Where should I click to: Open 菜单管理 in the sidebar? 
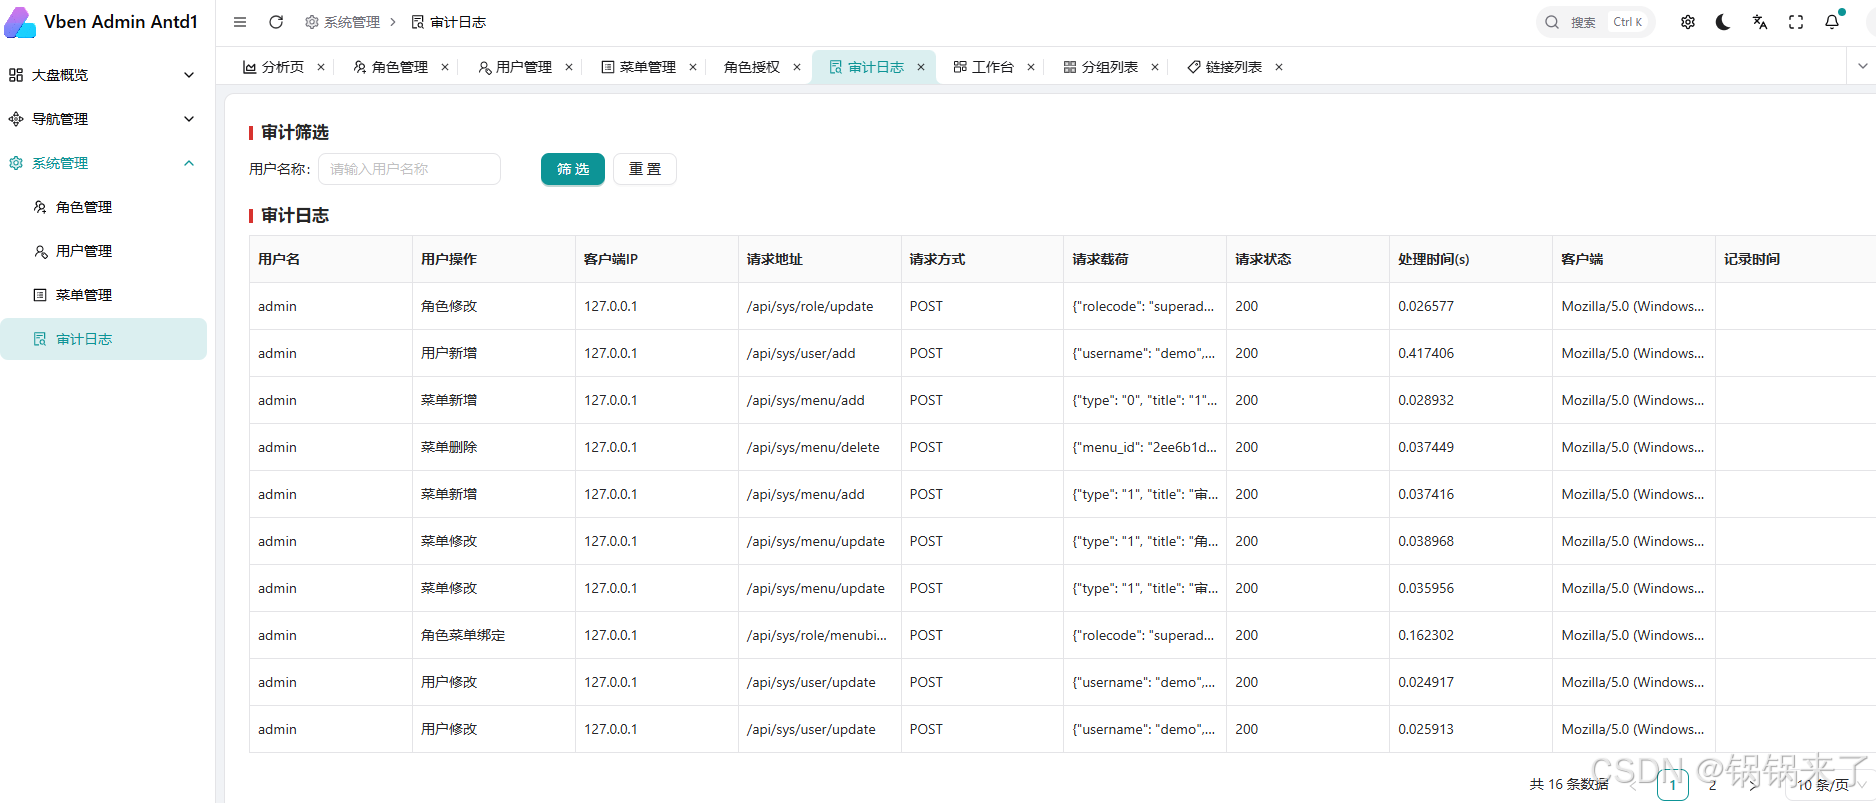(104, 295)
